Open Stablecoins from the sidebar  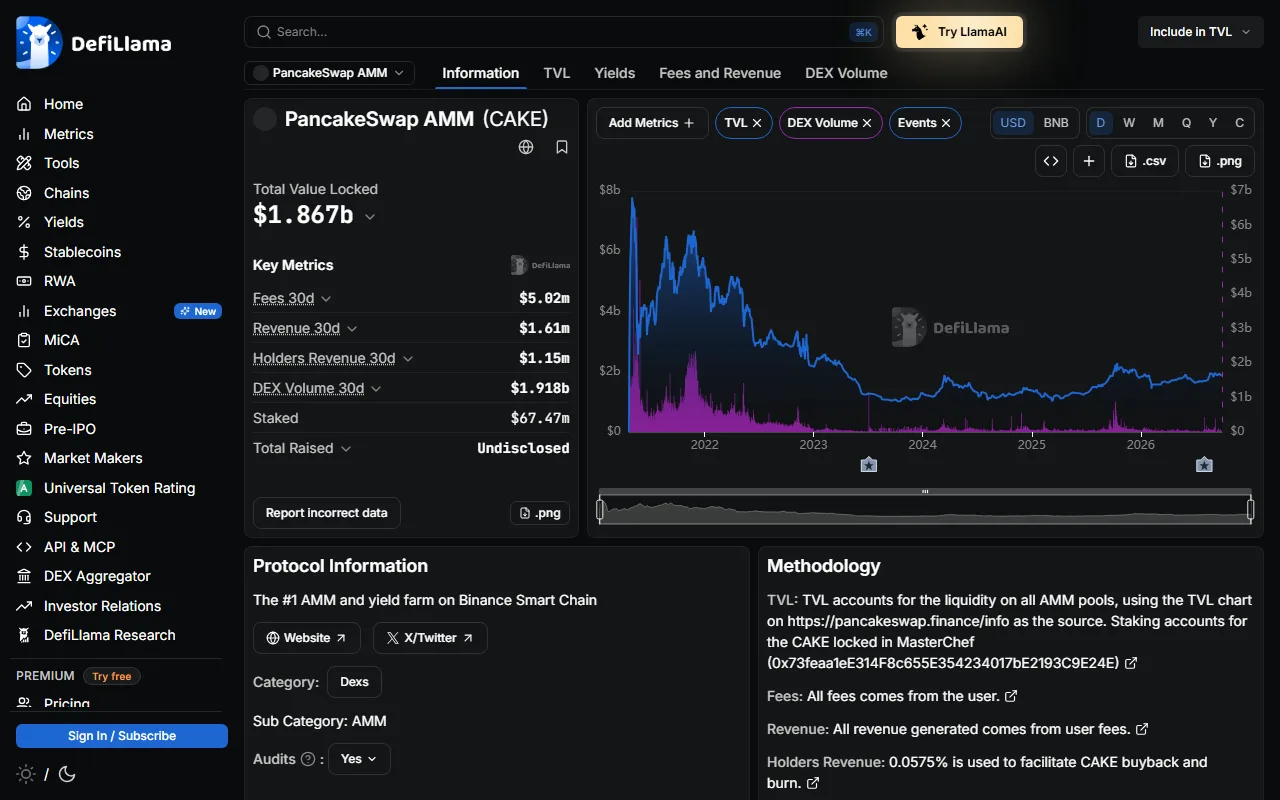pos(119,252)
